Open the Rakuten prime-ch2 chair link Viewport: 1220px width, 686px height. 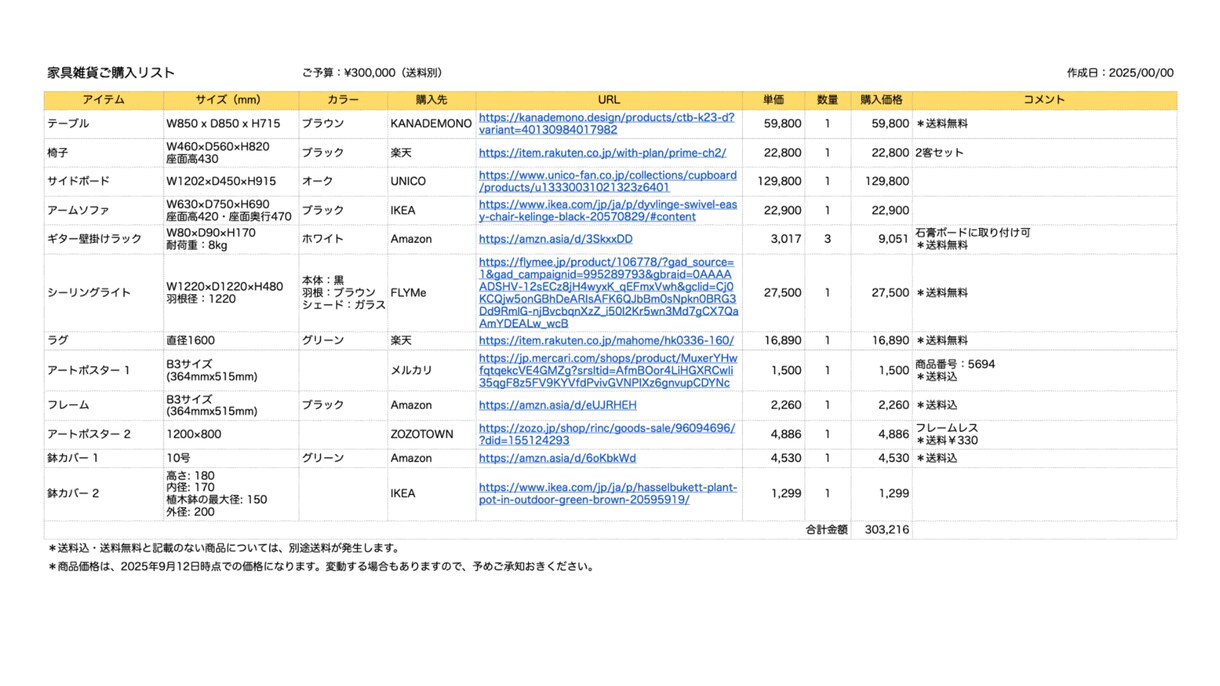click(602, 153)
